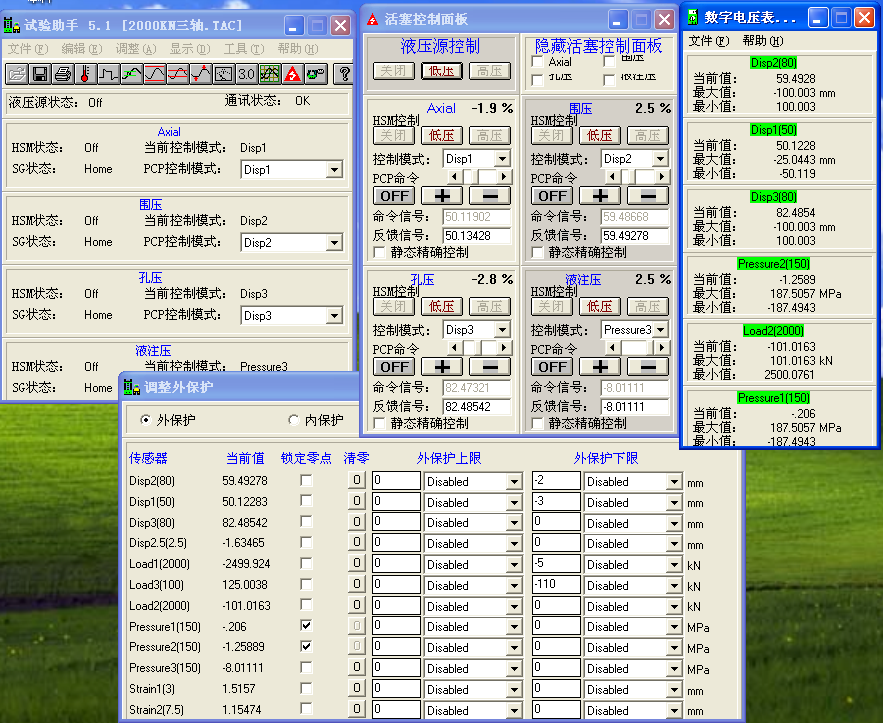Open the 工具 menu in 试验助手
The height and width of the screenshot is (723, 883).
pyautogui.click(x=244, y=49)
